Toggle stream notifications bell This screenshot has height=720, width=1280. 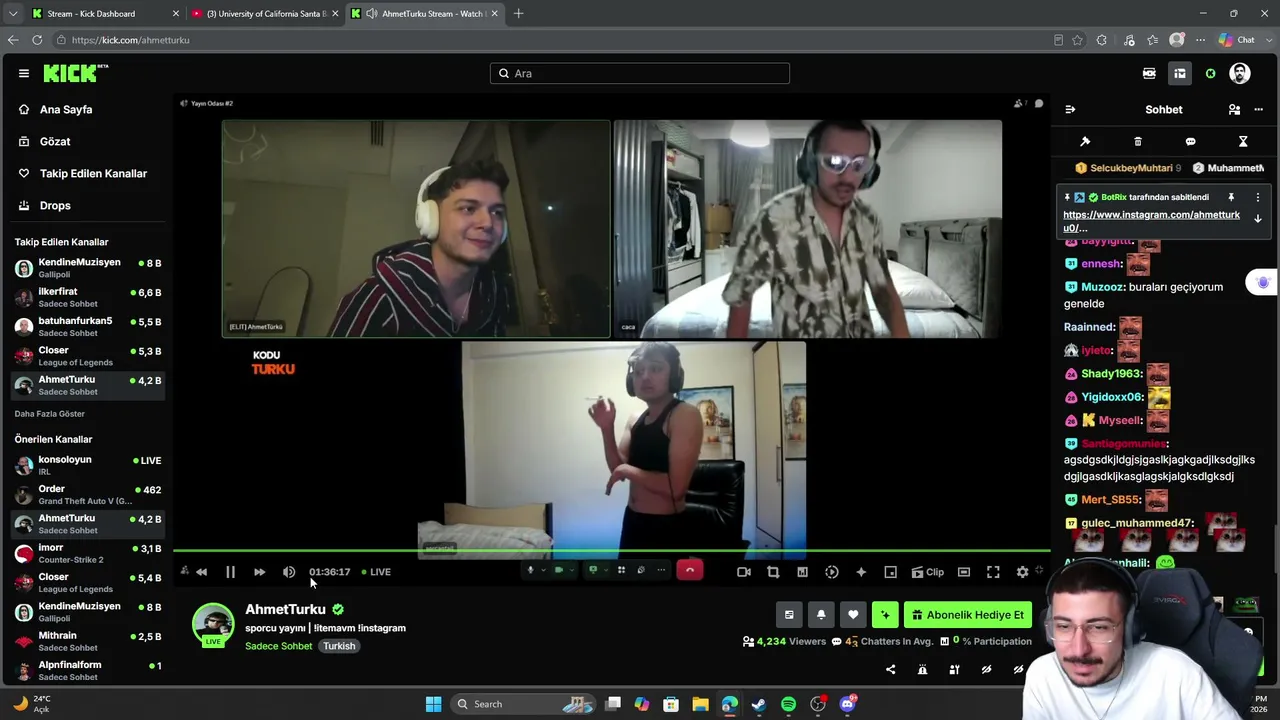coord(821,615)
